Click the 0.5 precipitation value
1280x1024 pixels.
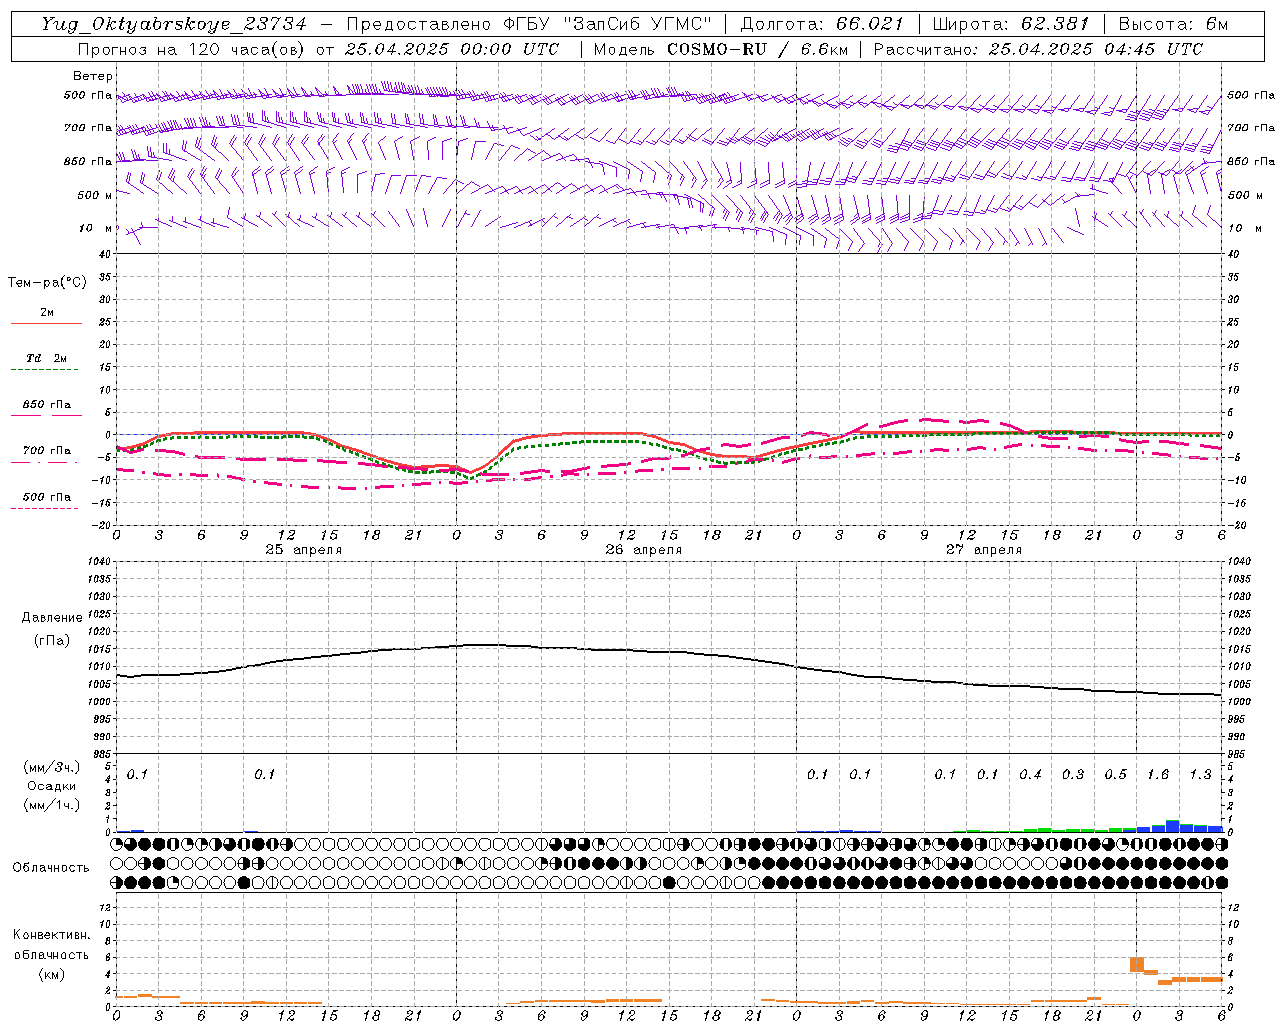[x=1115, y=775]
